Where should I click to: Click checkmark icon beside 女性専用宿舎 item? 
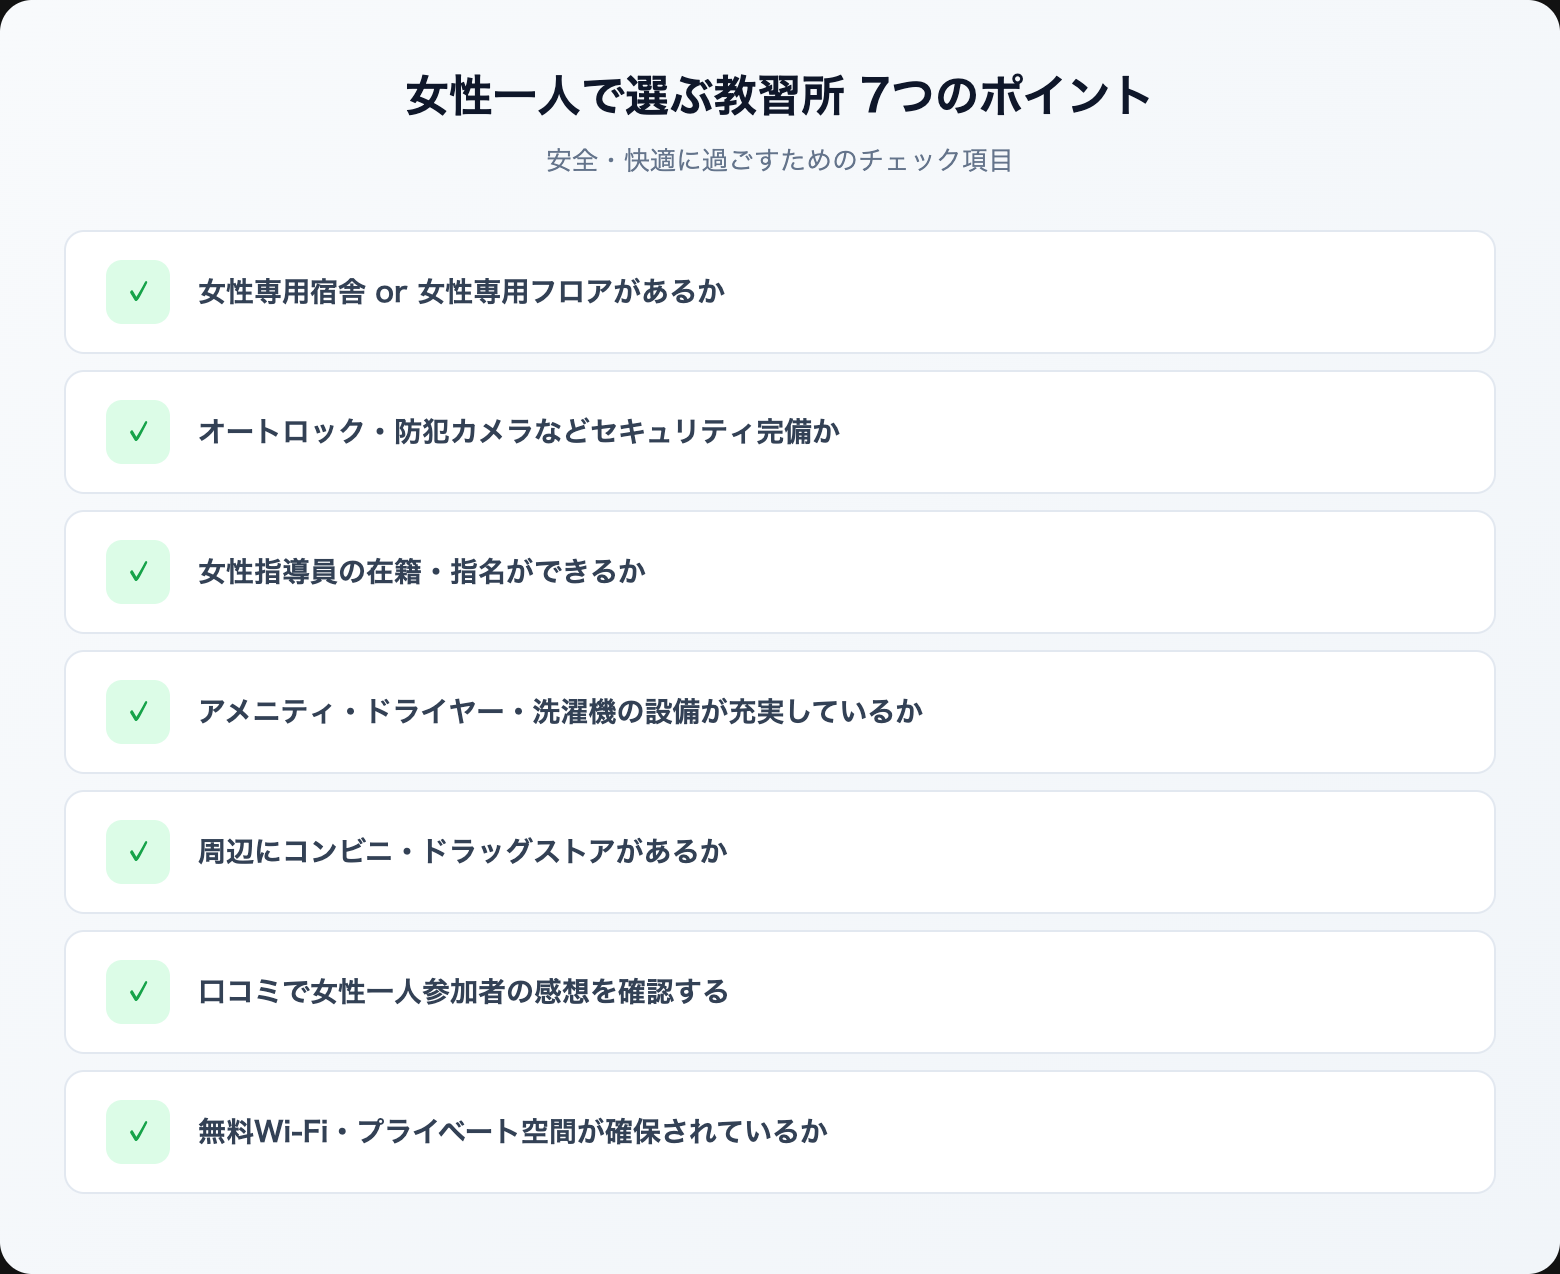[138, 292]
